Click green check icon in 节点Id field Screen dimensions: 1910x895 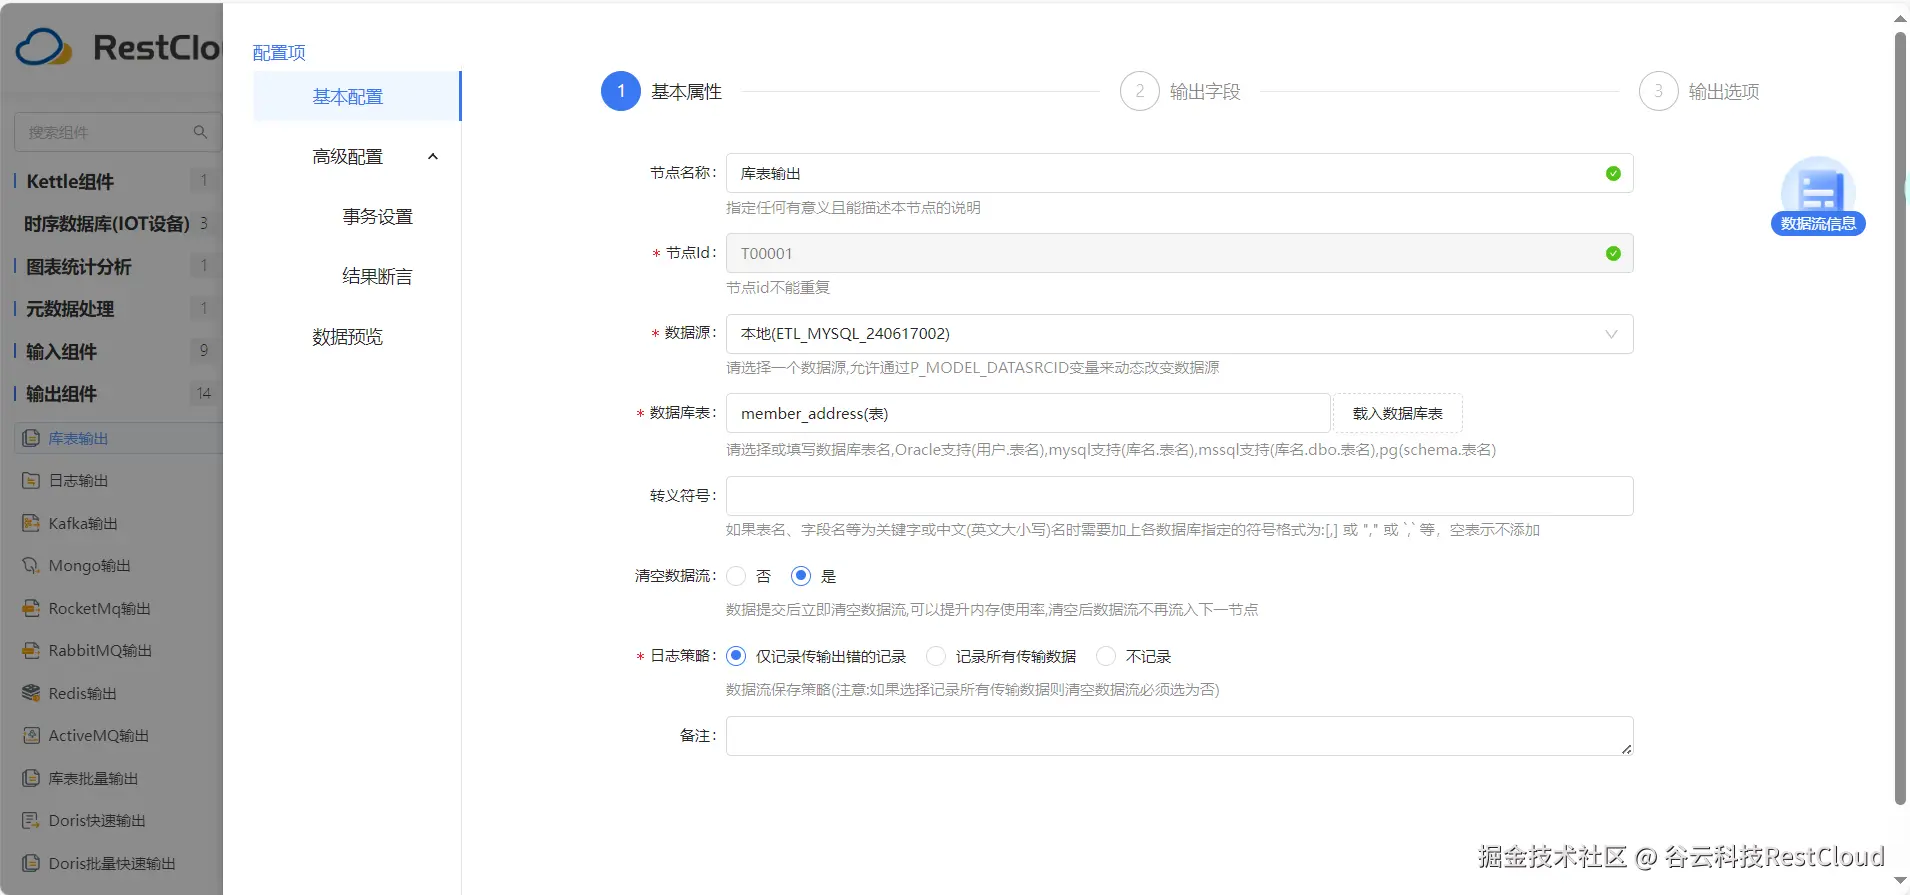1613,253
